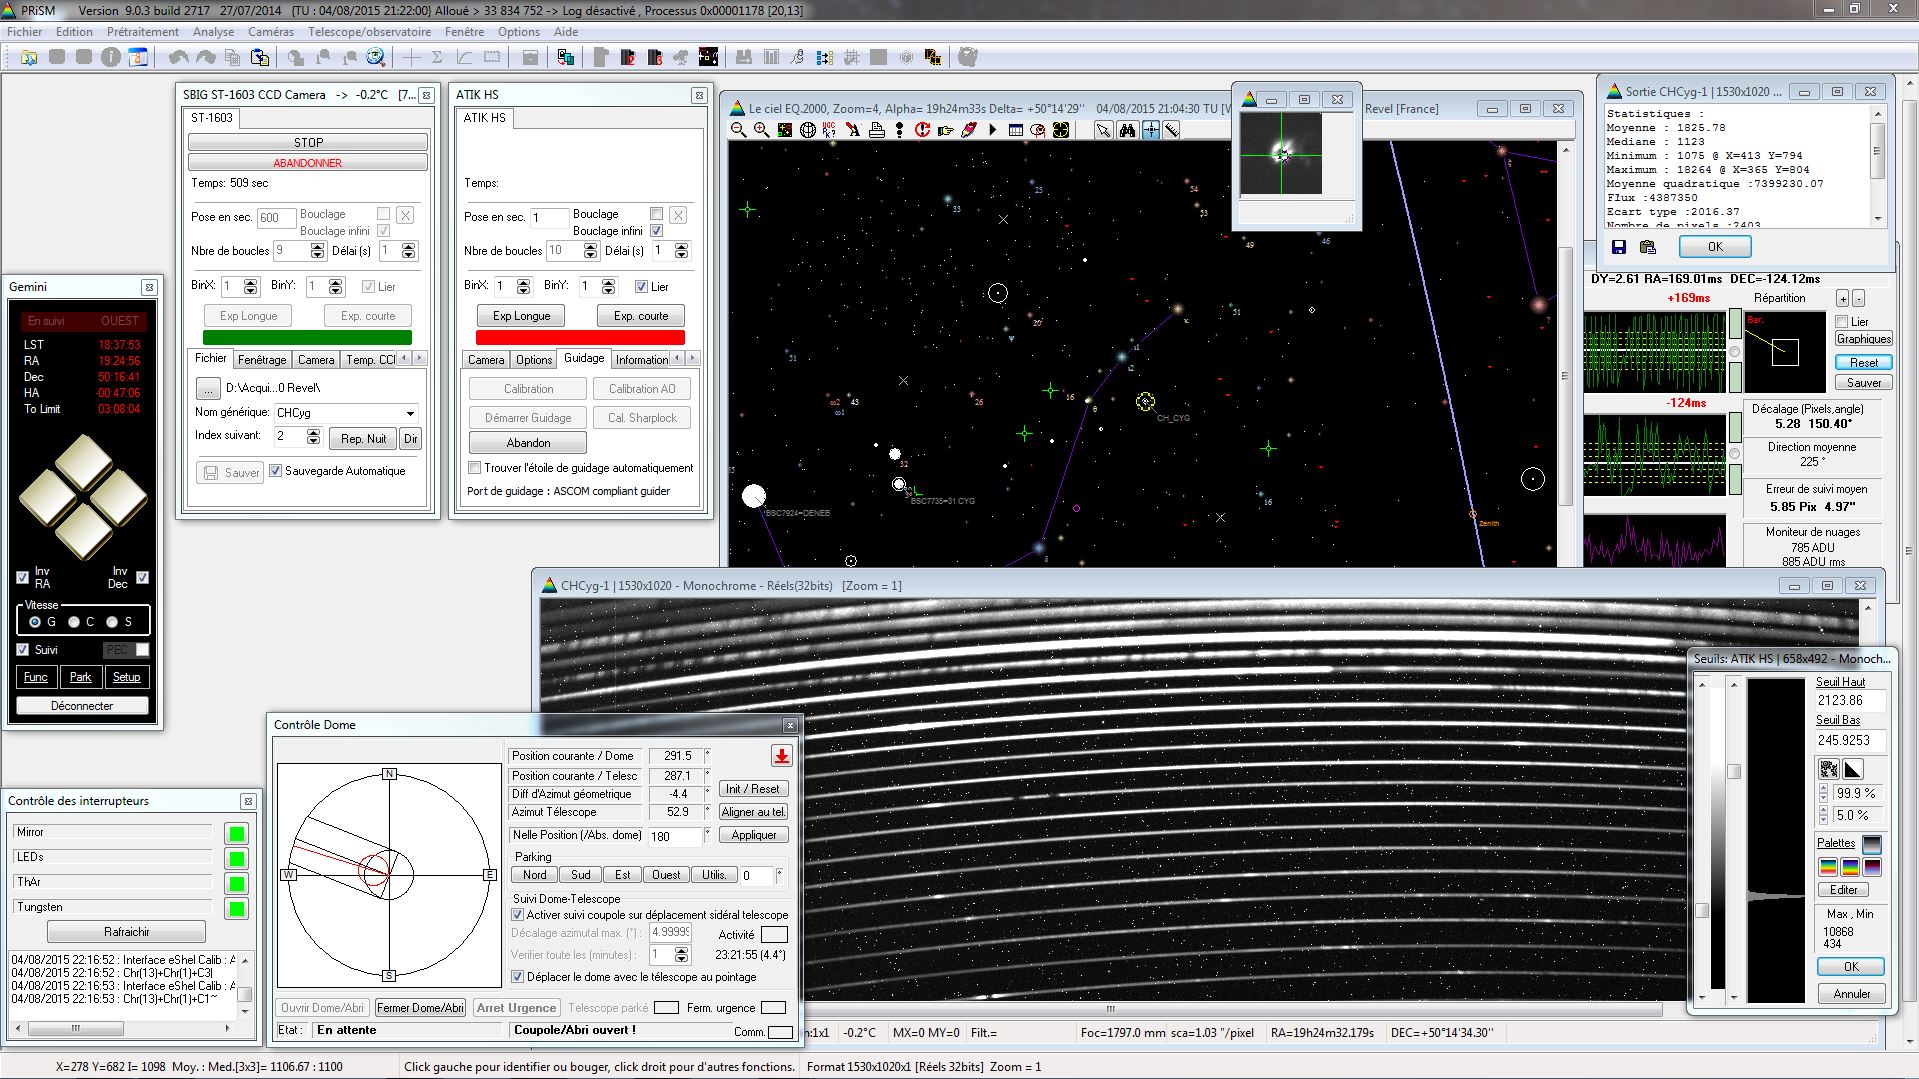Click the globe icon in sky chart toolbar
Image resolution: width=1919 pixels, height=1079 pixels.
coord(807,130)
